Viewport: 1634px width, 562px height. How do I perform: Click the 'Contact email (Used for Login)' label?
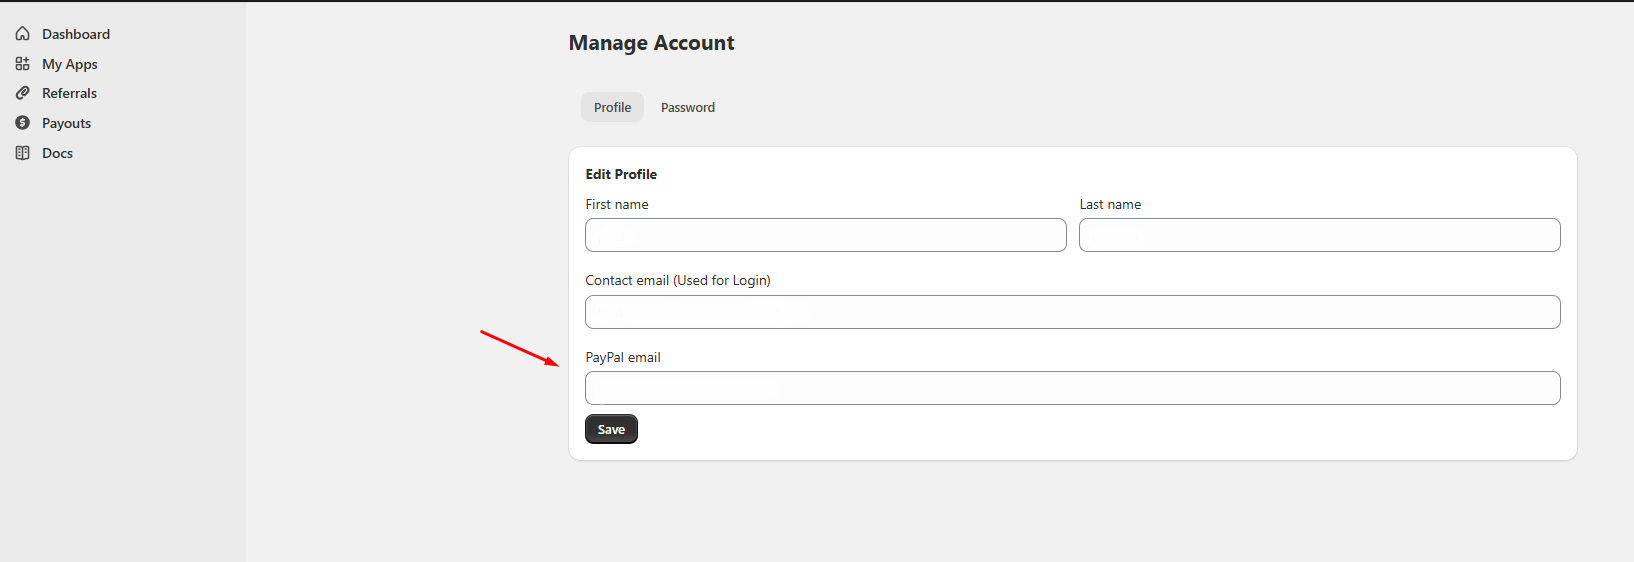point(678,280)
